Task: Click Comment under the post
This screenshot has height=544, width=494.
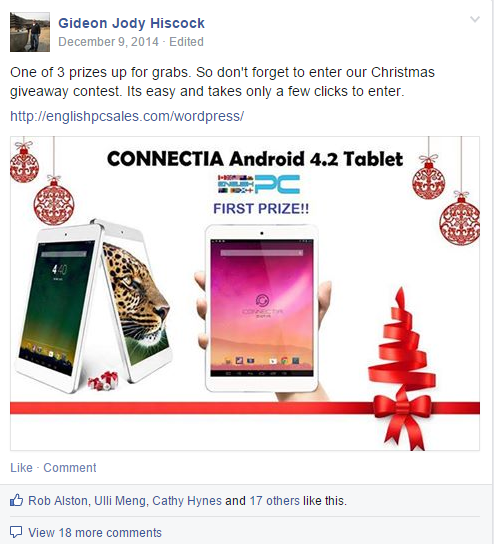Action: point(70,468)
